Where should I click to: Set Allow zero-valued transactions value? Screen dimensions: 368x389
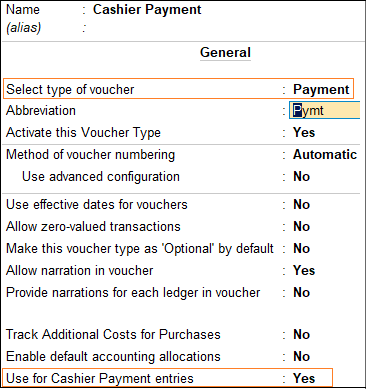[x=301, y=226]
